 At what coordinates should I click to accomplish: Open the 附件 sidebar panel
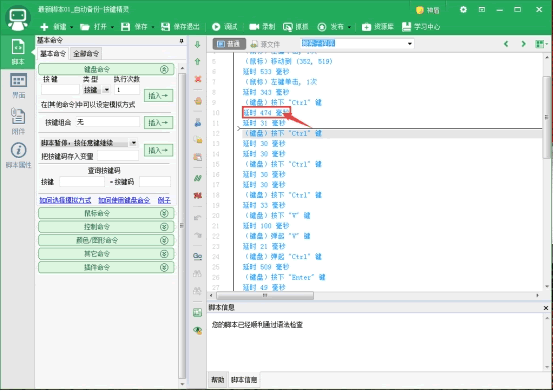18,121
